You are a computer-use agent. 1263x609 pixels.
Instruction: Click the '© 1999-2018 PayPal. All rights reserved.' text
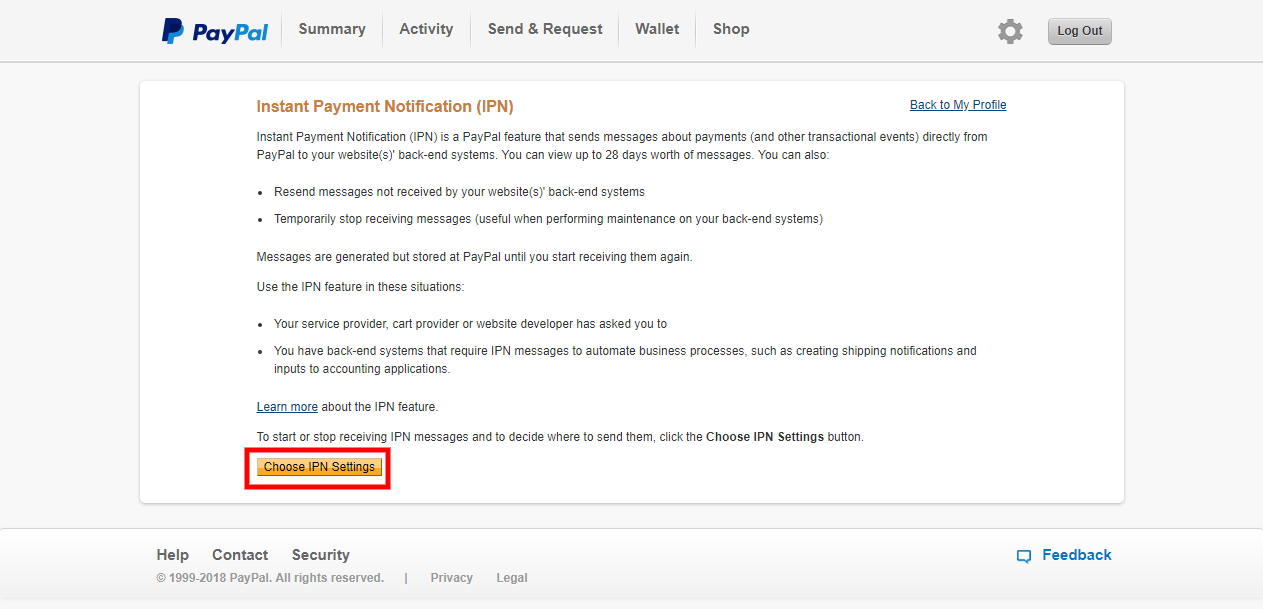(x=270, y=578)
